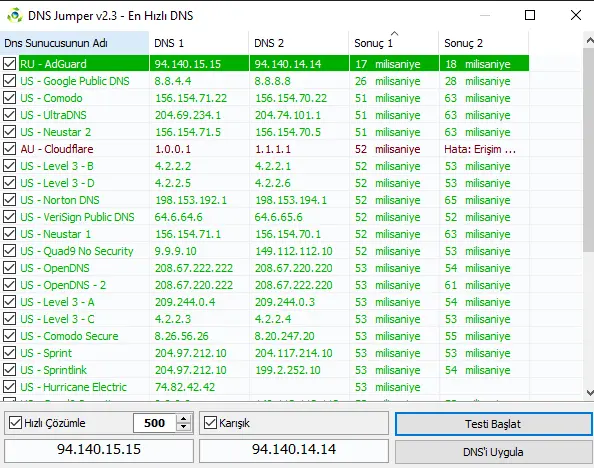Image resolution: width=594 pixels, height=468 pixels.
Task: Decrease the 500 timeout spinner value
Action: click(x=184, y=427)
